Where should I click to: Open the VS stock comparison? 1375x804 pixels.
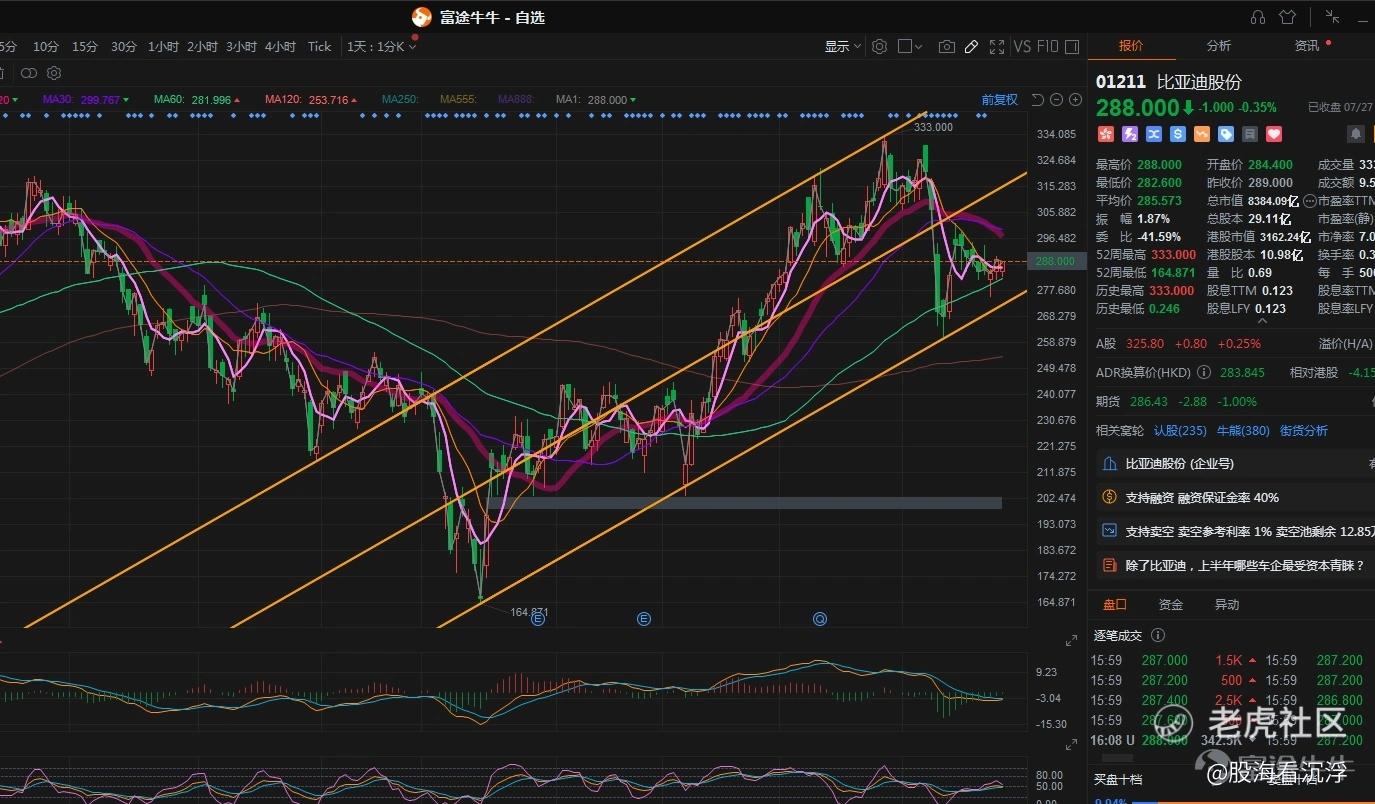click(1022, 46)
